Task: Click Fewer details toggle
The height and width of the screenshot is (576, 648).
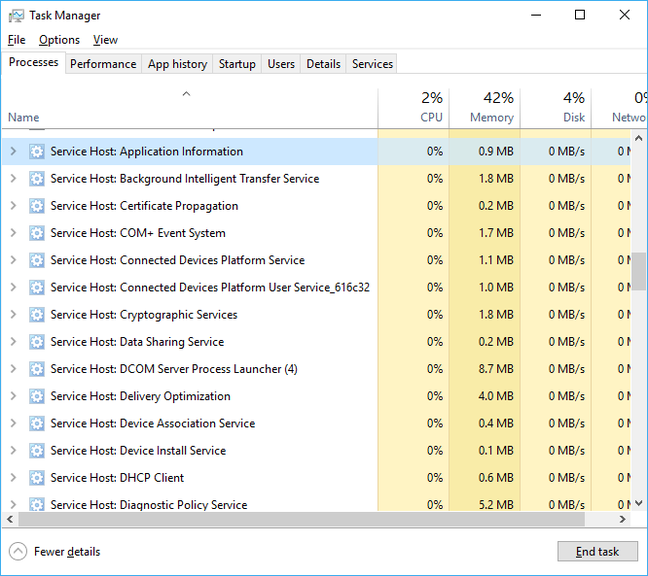Action: [x=55, y=552]
